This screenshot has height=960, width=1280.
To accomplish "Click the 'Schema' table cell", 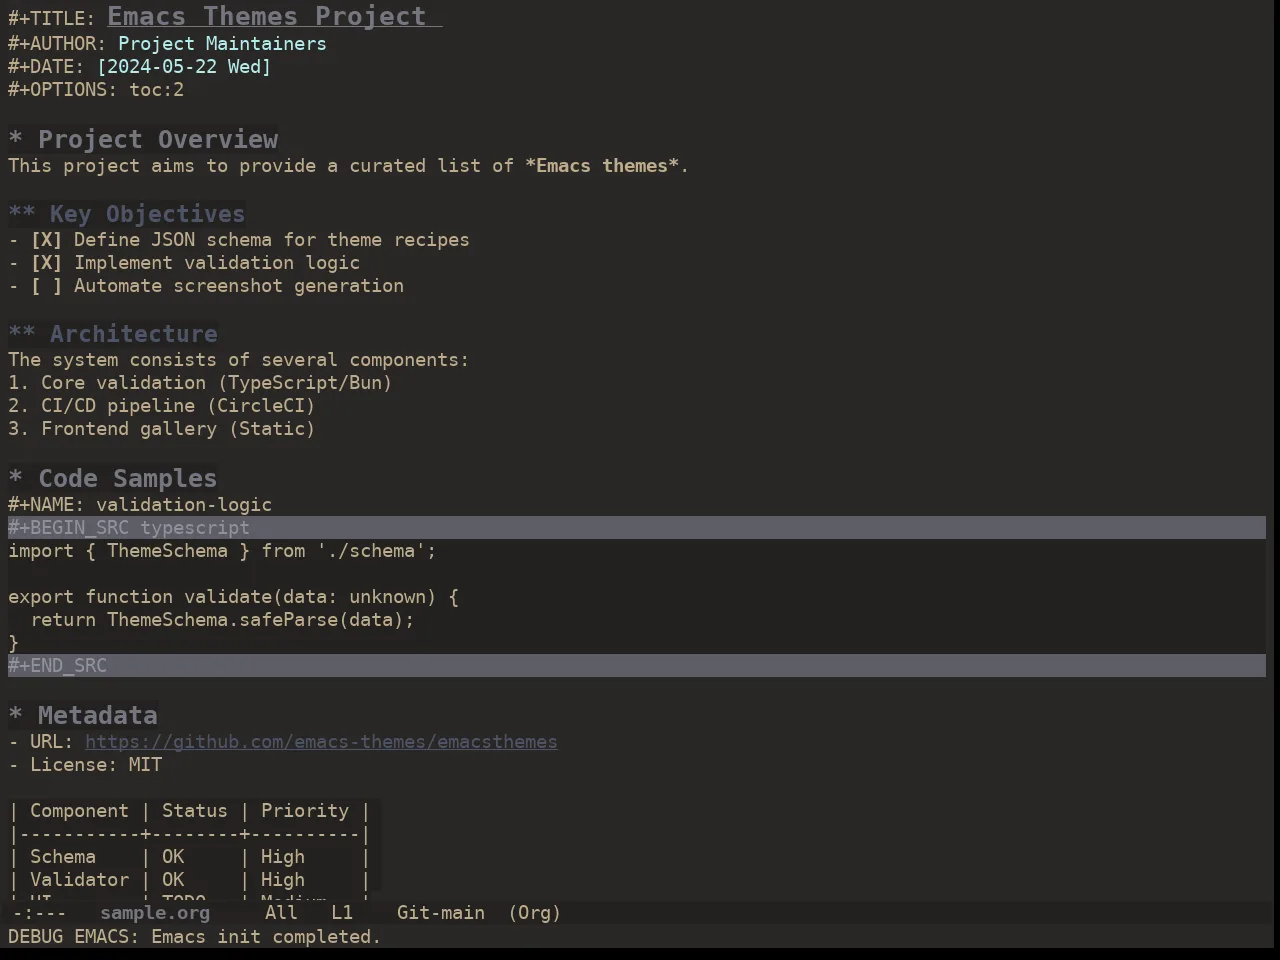I will click(63, 857).
